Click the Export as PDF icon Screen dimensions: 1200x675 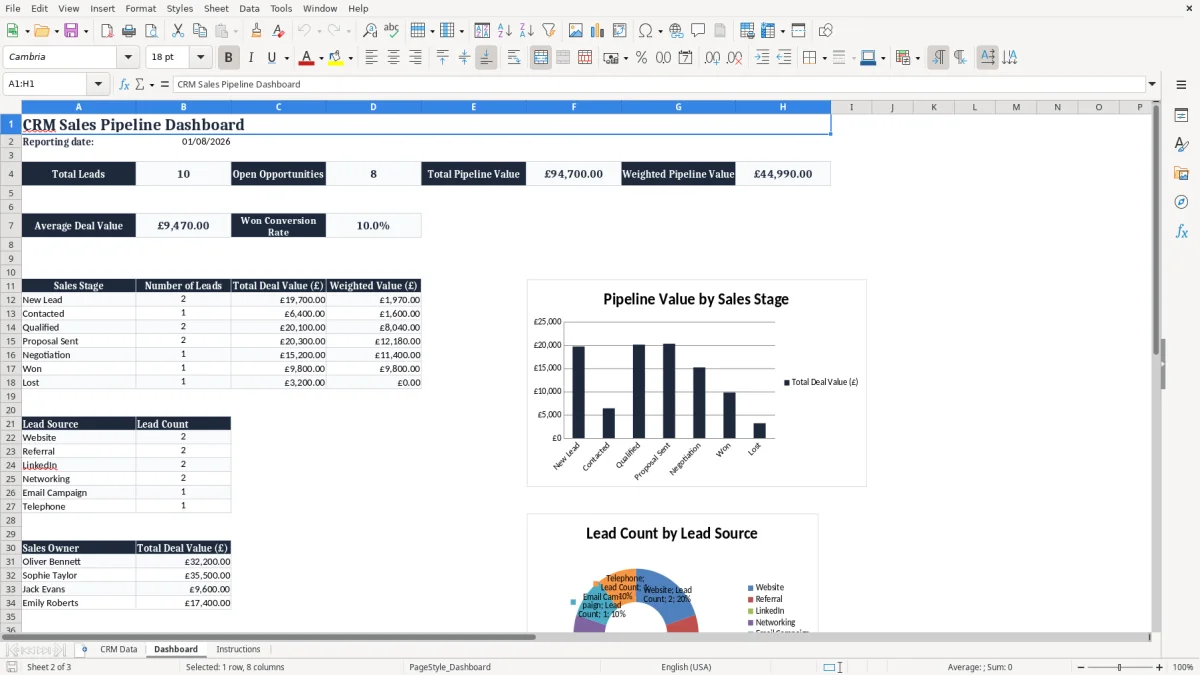click(x=106, y=31)
